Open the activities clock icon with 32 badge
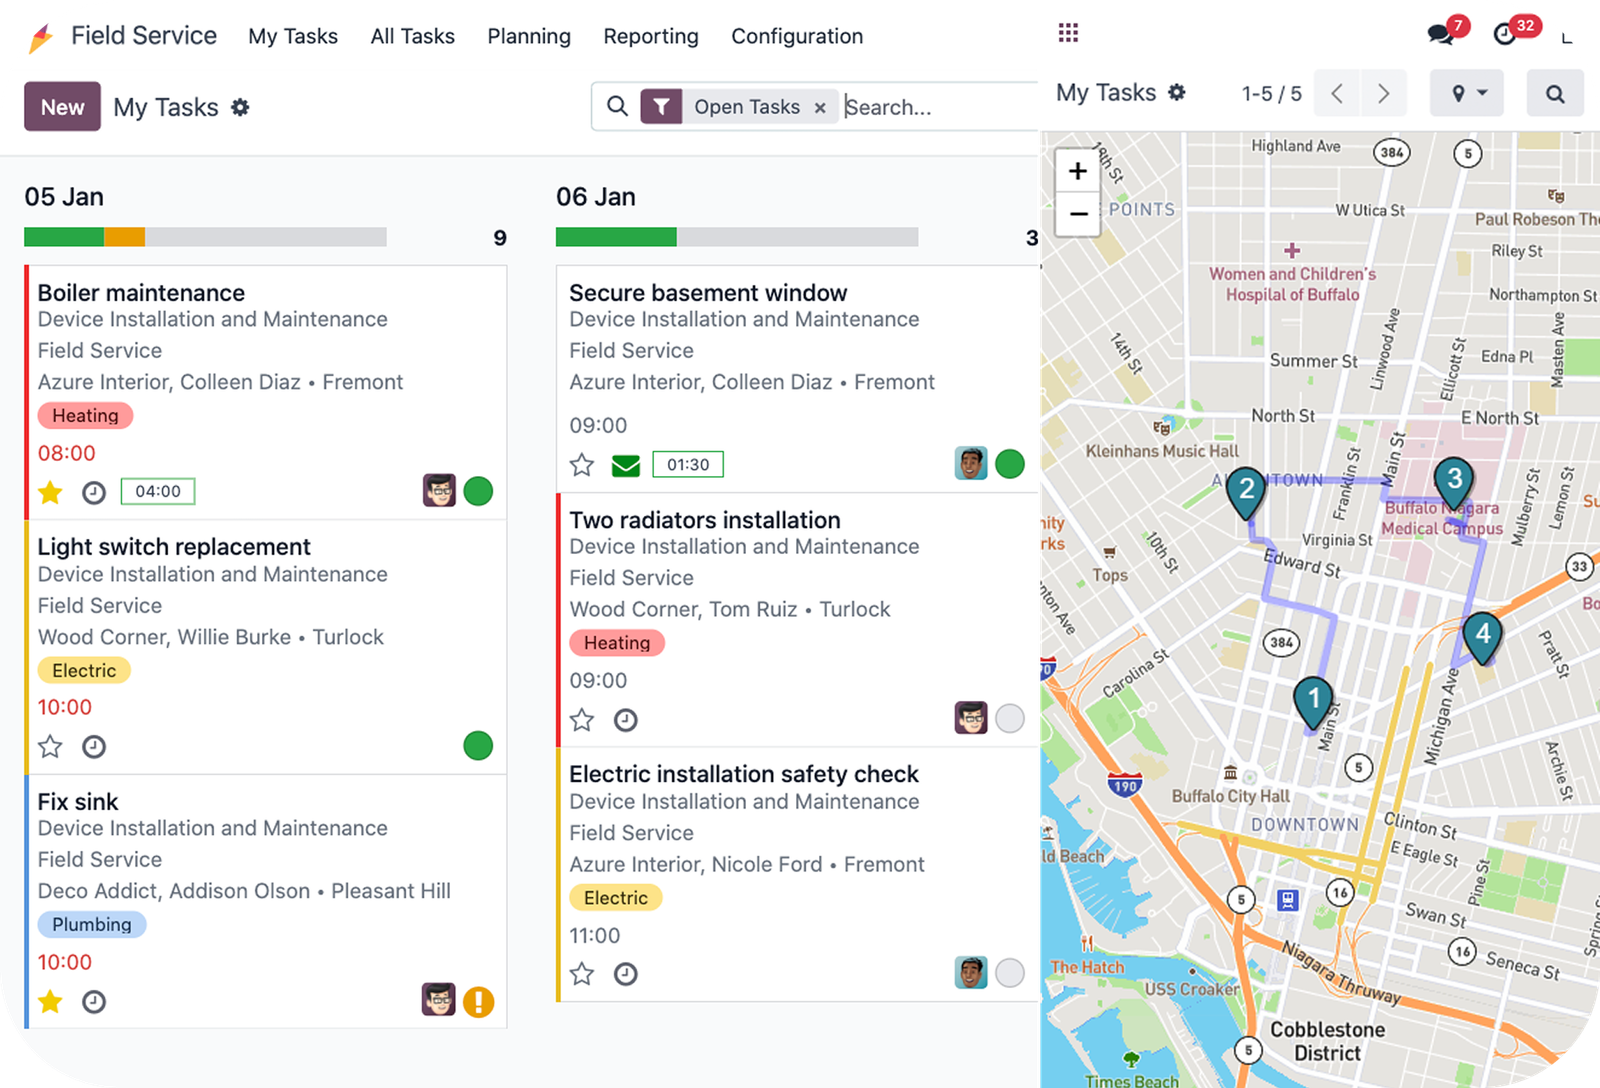1600x1088 pixels. click(1505, 34)
